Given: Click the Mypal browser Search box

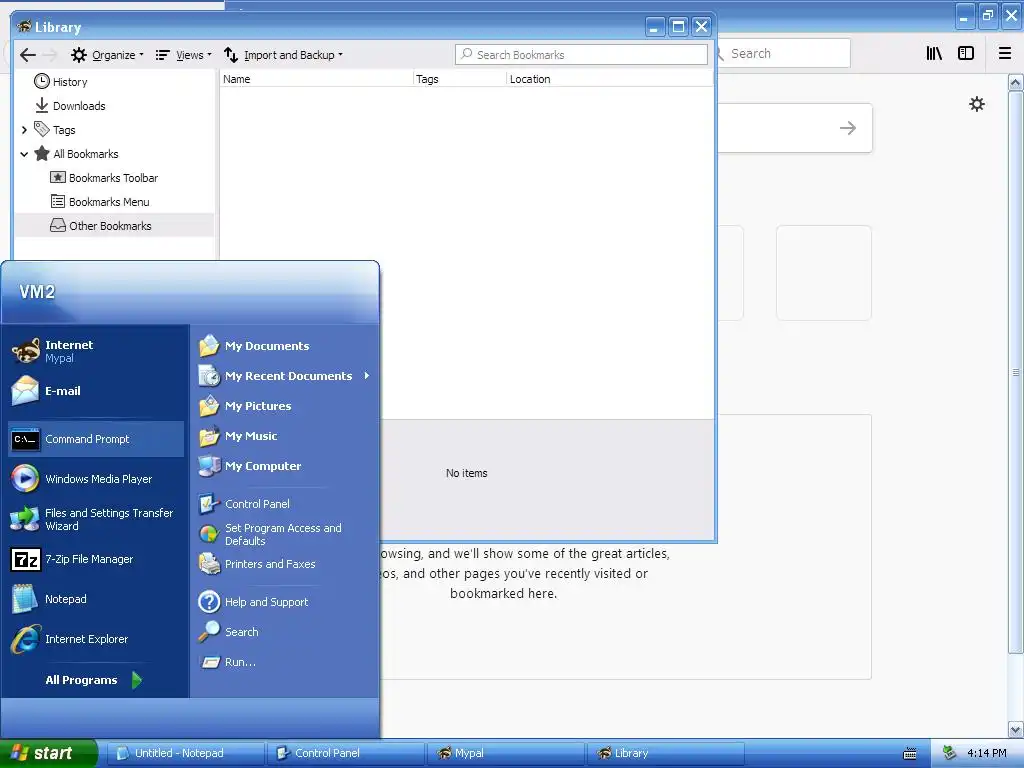Looking at the screenshot, I should (784, 54).
